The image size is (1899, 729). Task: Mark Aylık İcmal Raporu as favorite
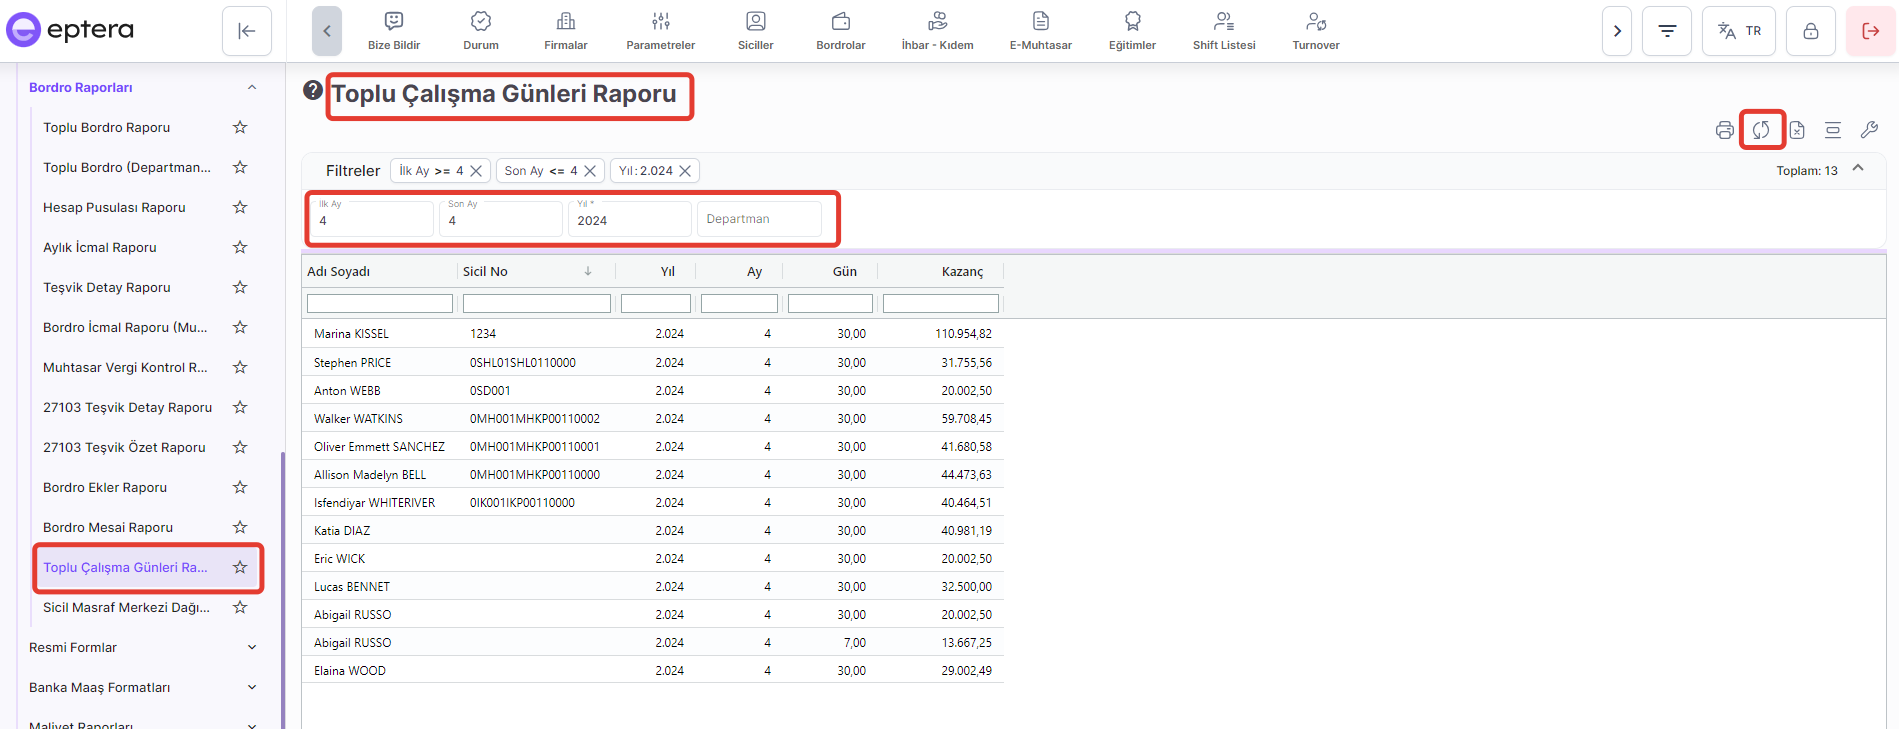pos(240,247)
